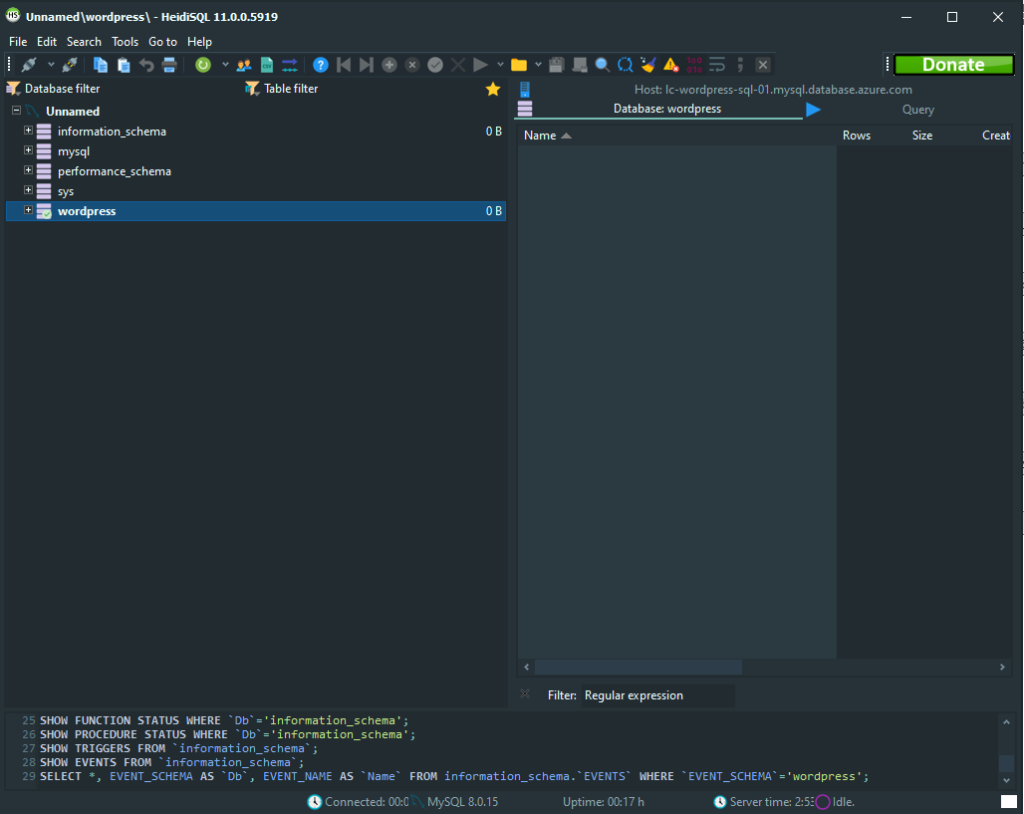Open the Edit menu
Viewport: 1024px width, 814px height.
46,42
